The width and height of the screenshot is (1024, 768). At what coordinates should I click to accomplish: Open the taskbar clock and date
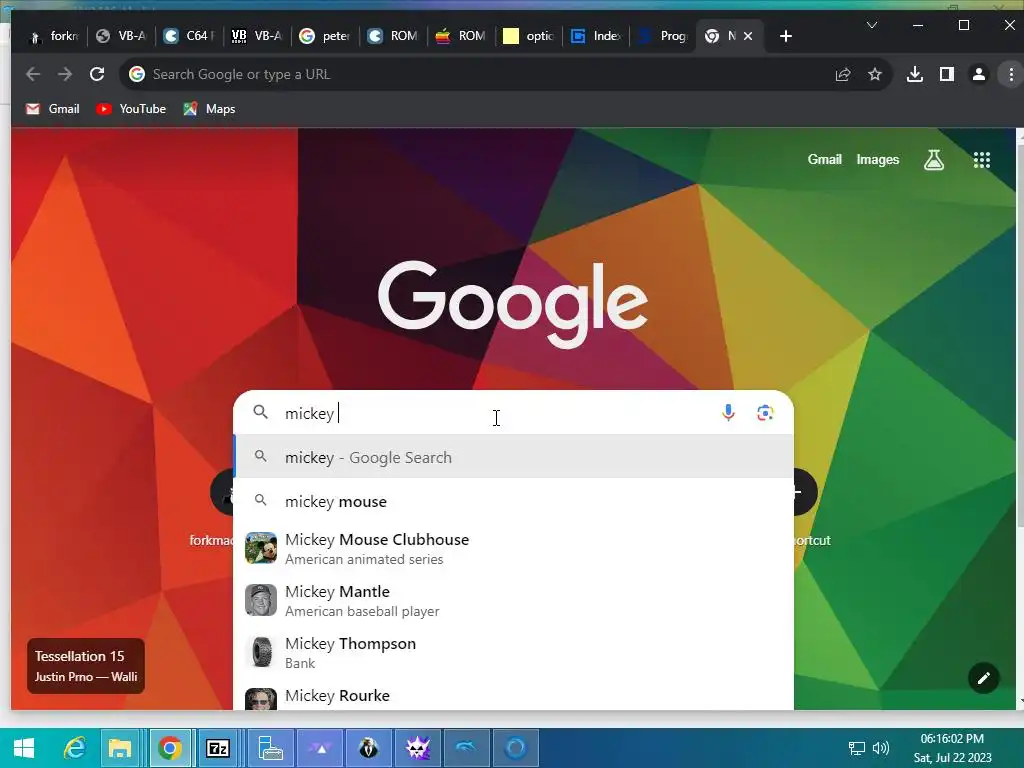click(952, 748)
